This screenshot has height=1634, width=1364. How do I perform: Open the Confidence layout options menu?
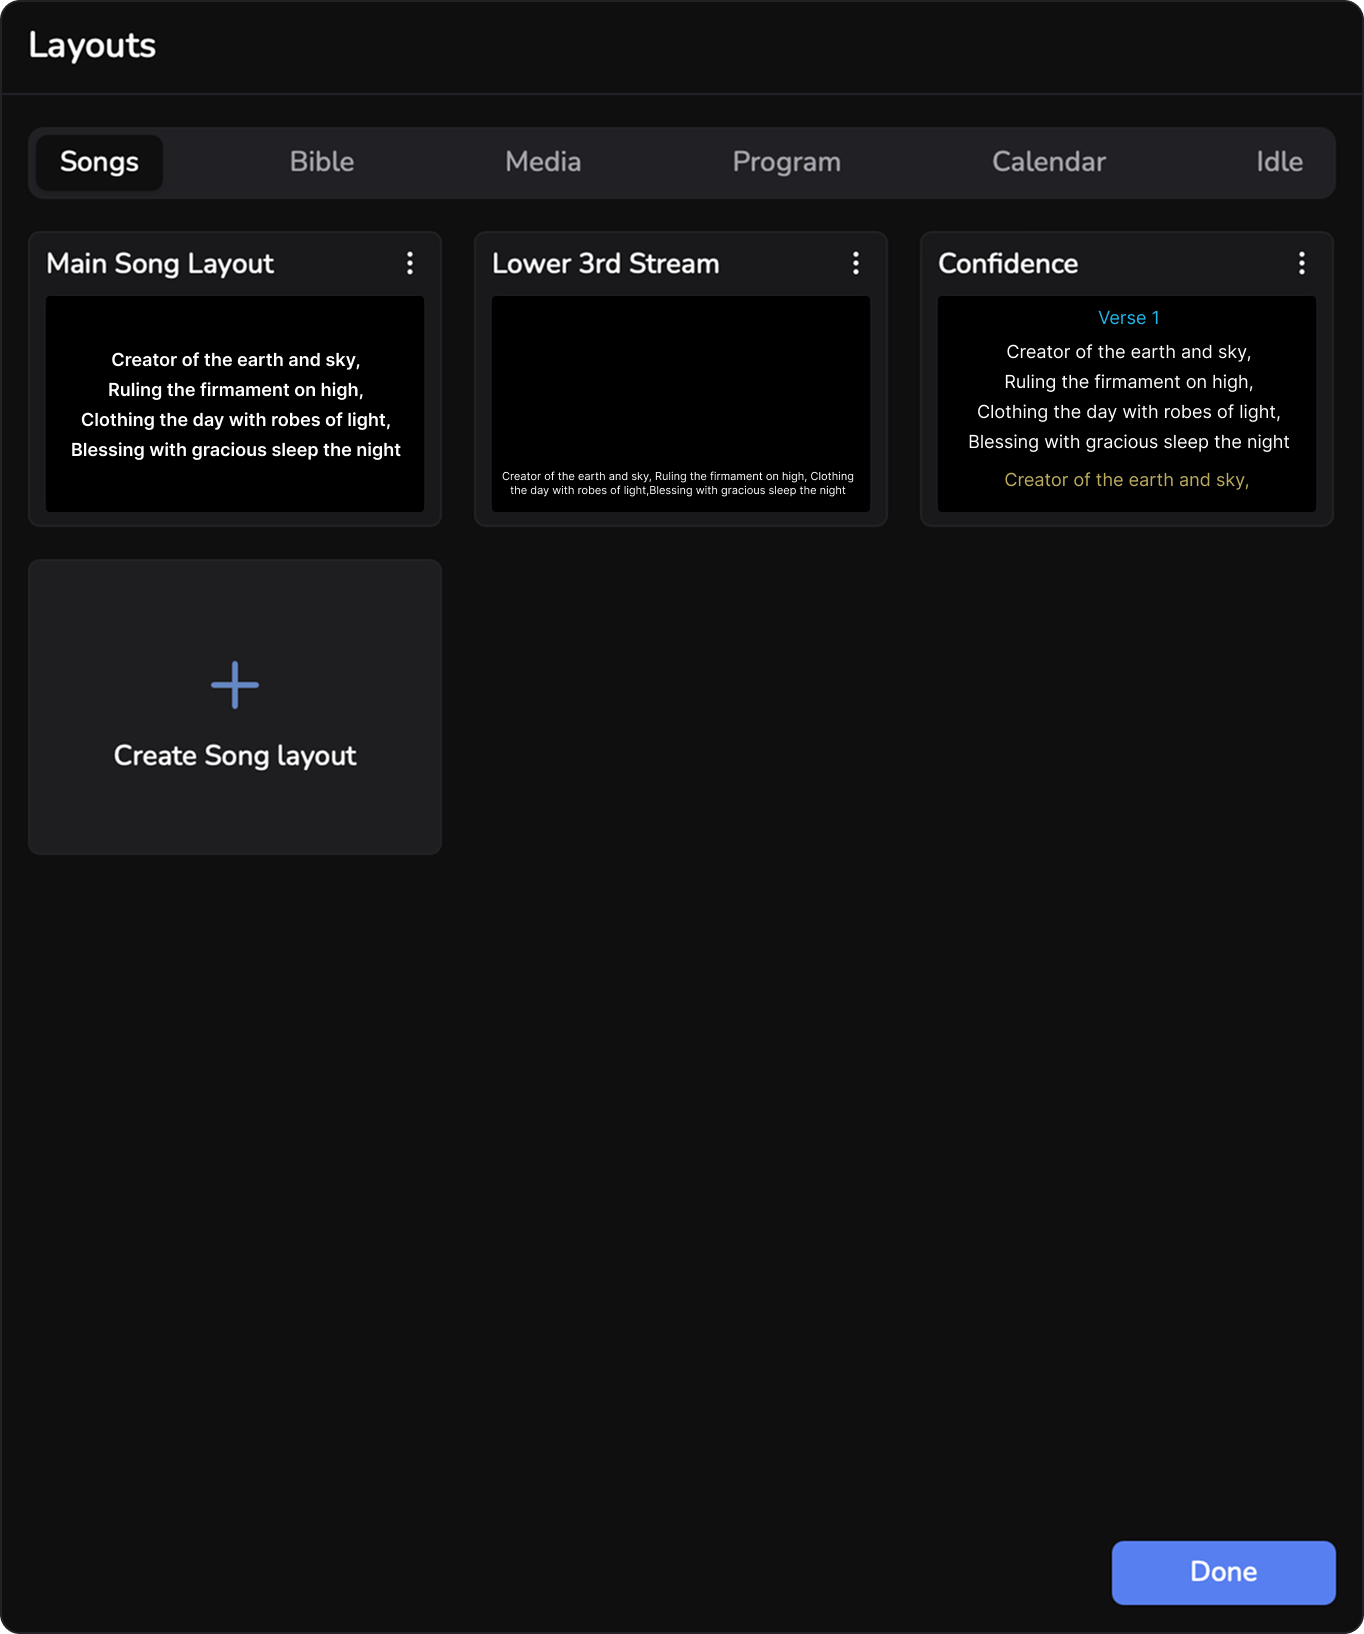[x=1302, y=263]
